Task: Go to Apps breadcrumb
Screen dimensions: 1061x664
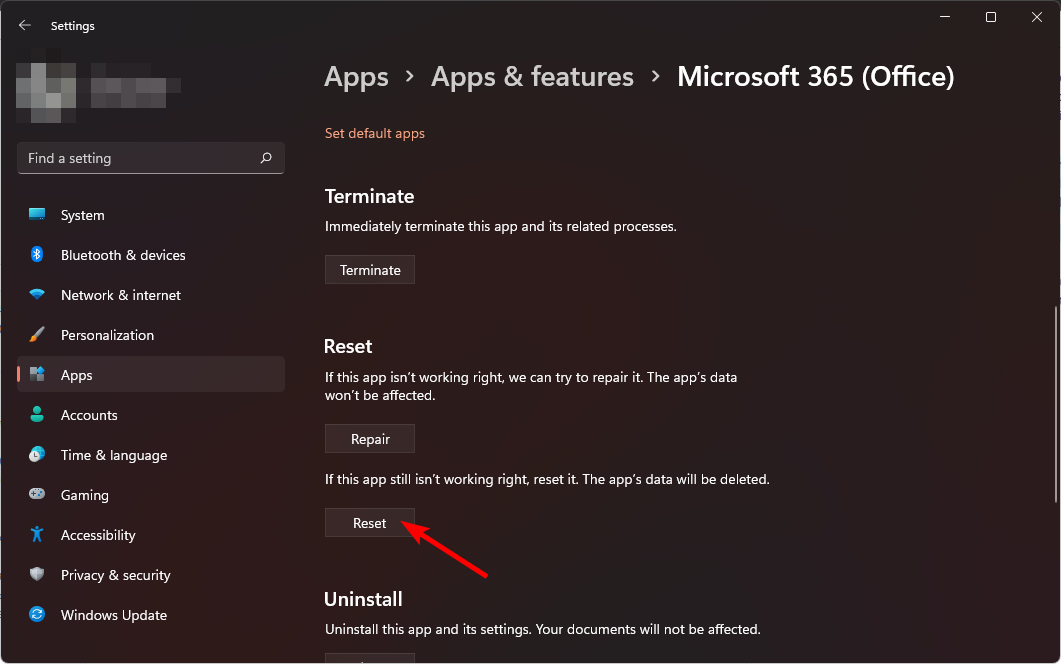Action: [357, 76]
